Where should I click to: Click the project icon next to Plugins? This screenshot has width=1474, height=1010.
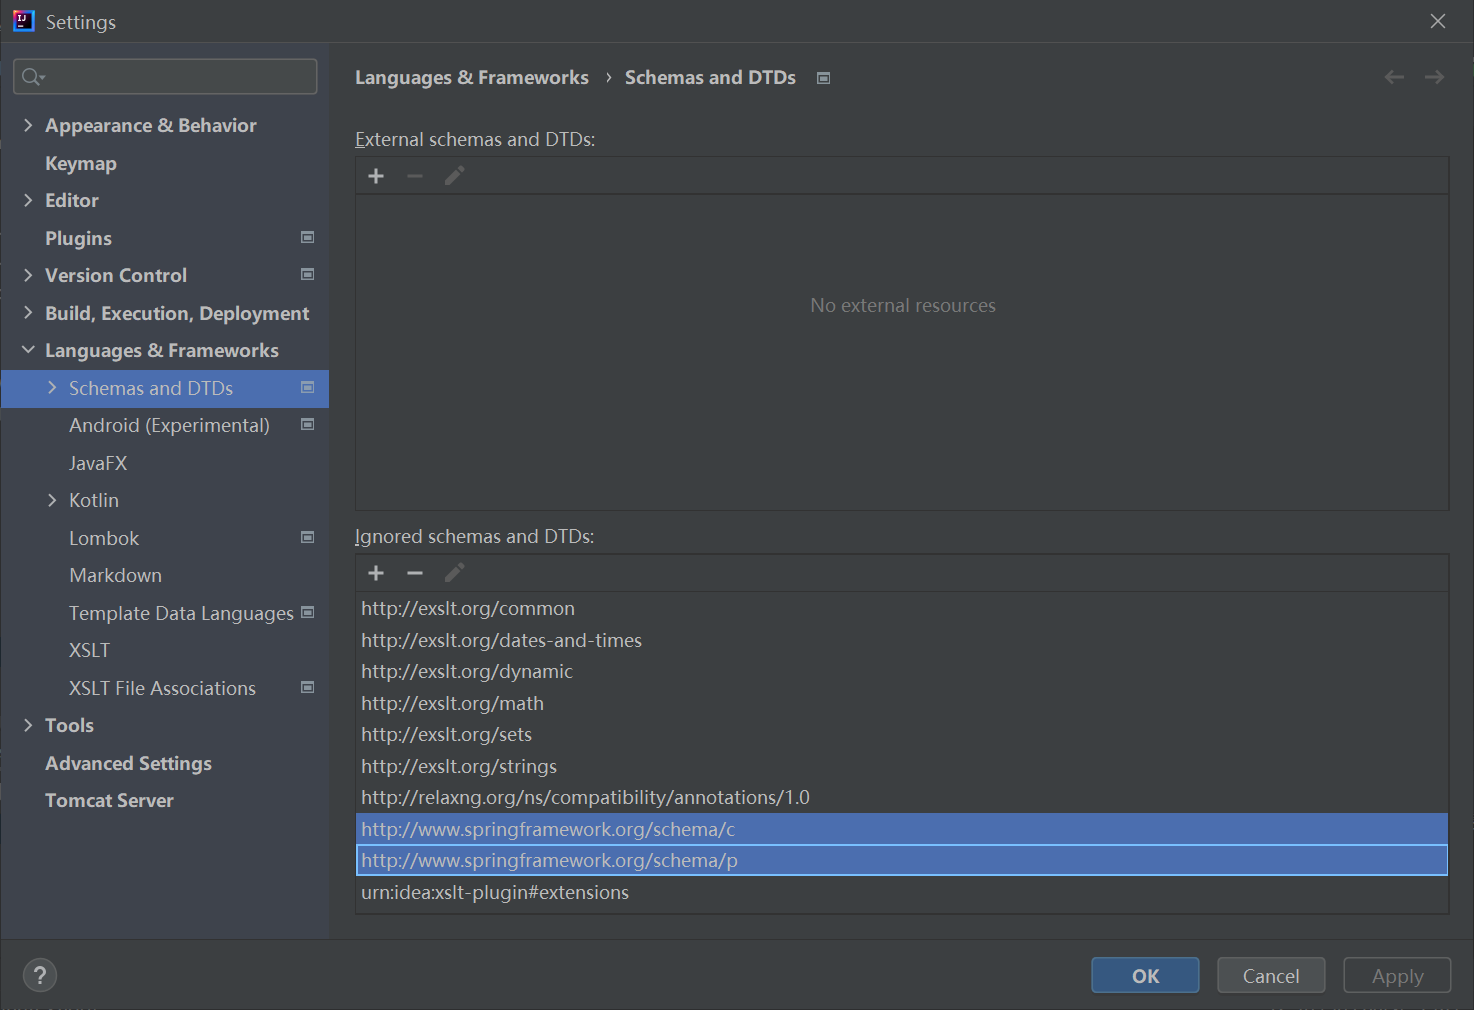pyautogui.click(x=308, y=237)
